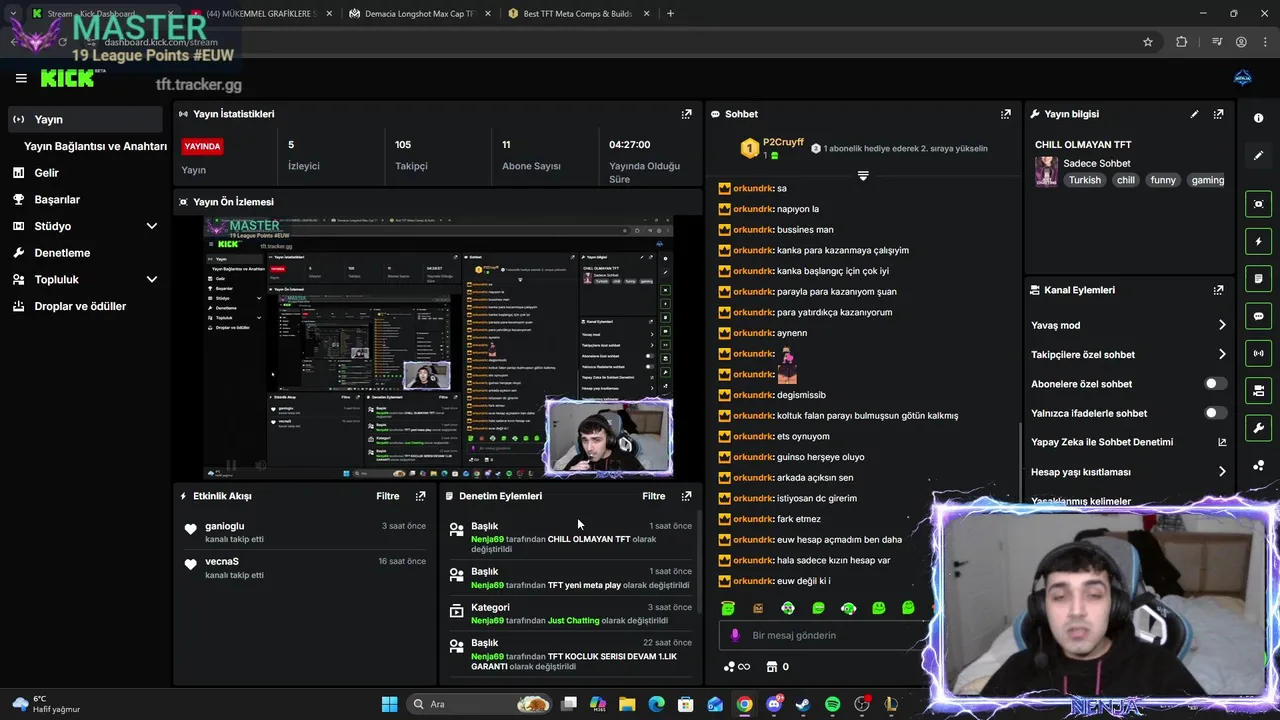Click the chill tag
Image resolution: width=1280 pixels, height=720 pixels.
coord(1126,180)
